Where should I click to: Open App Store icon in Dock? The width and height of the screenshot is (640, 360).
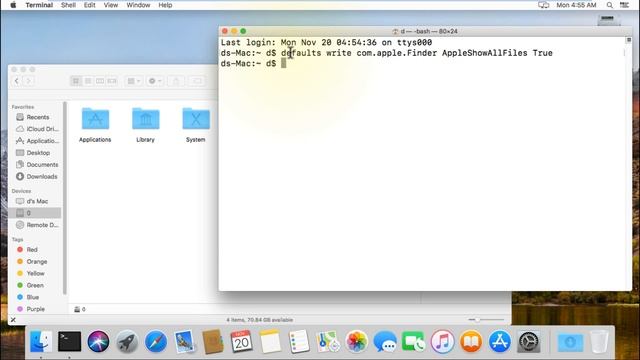pos(500,341)
